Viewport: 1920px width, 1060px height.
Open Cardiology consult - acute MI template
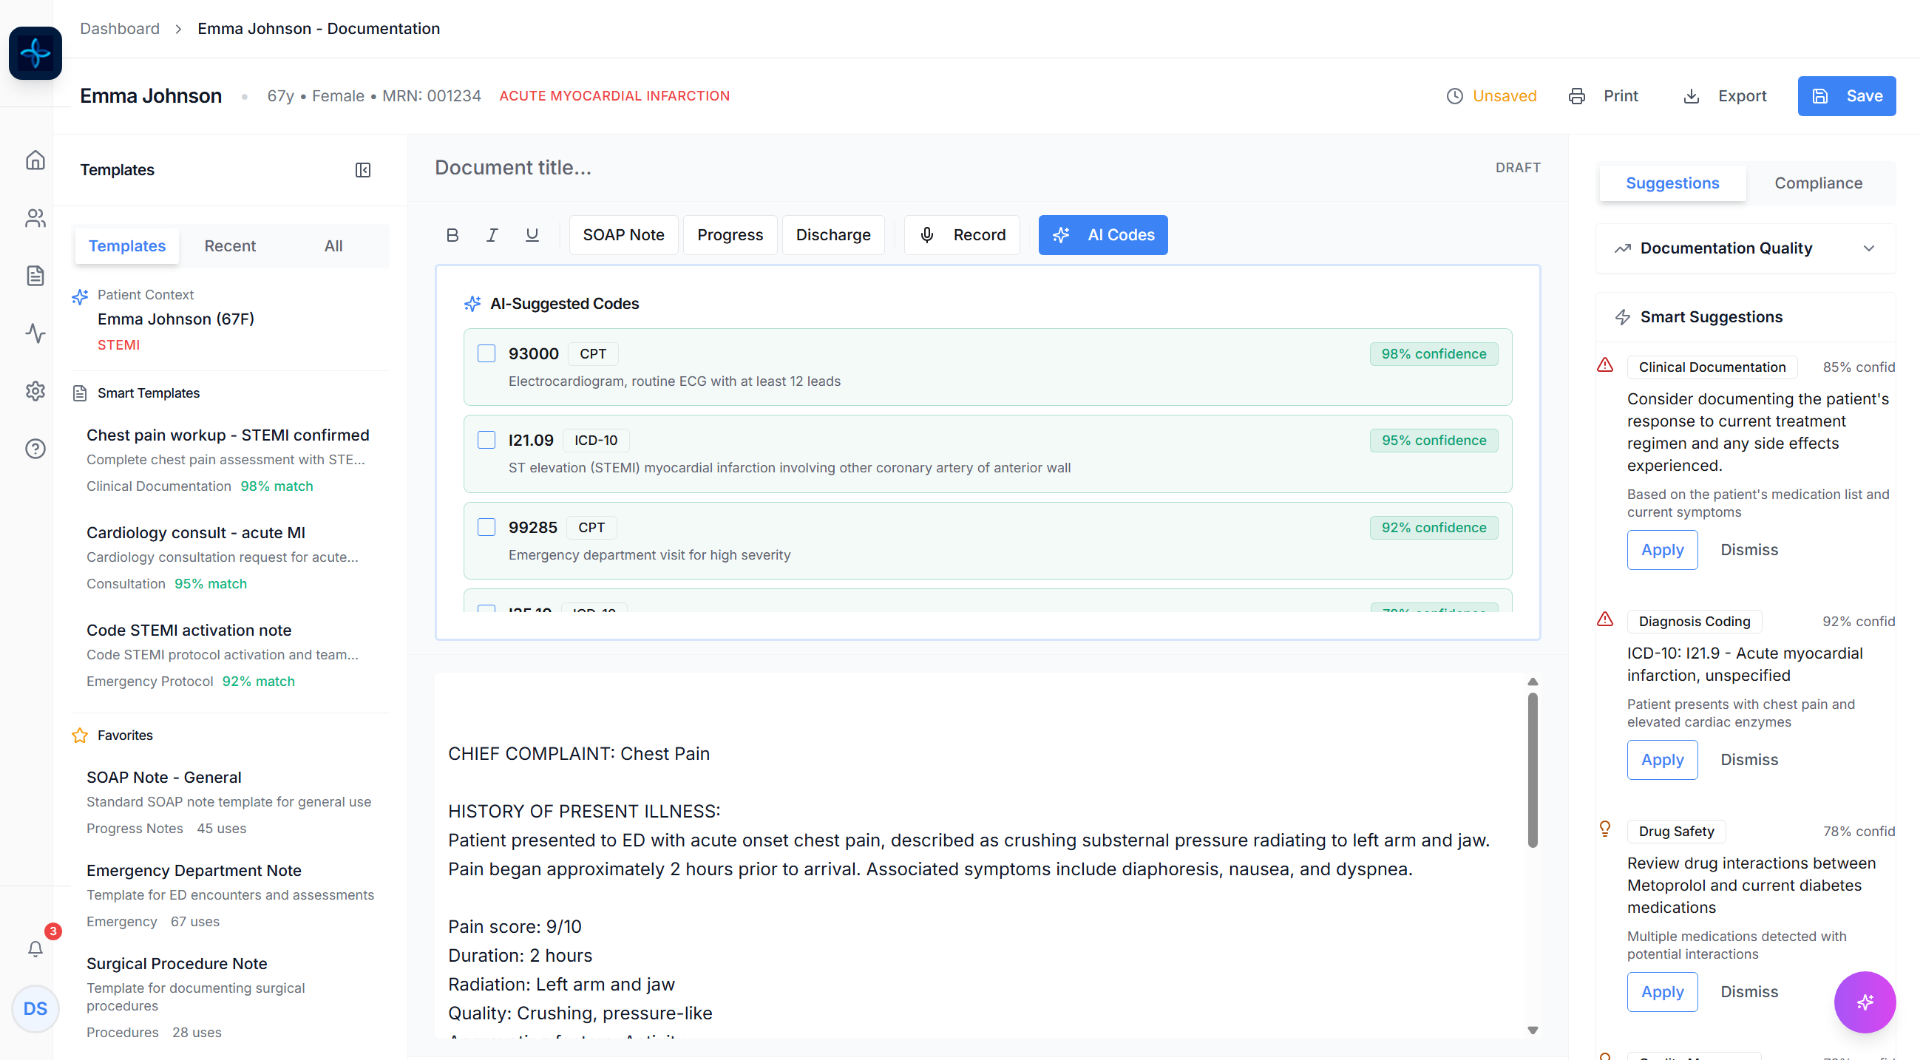click(228, 558)
